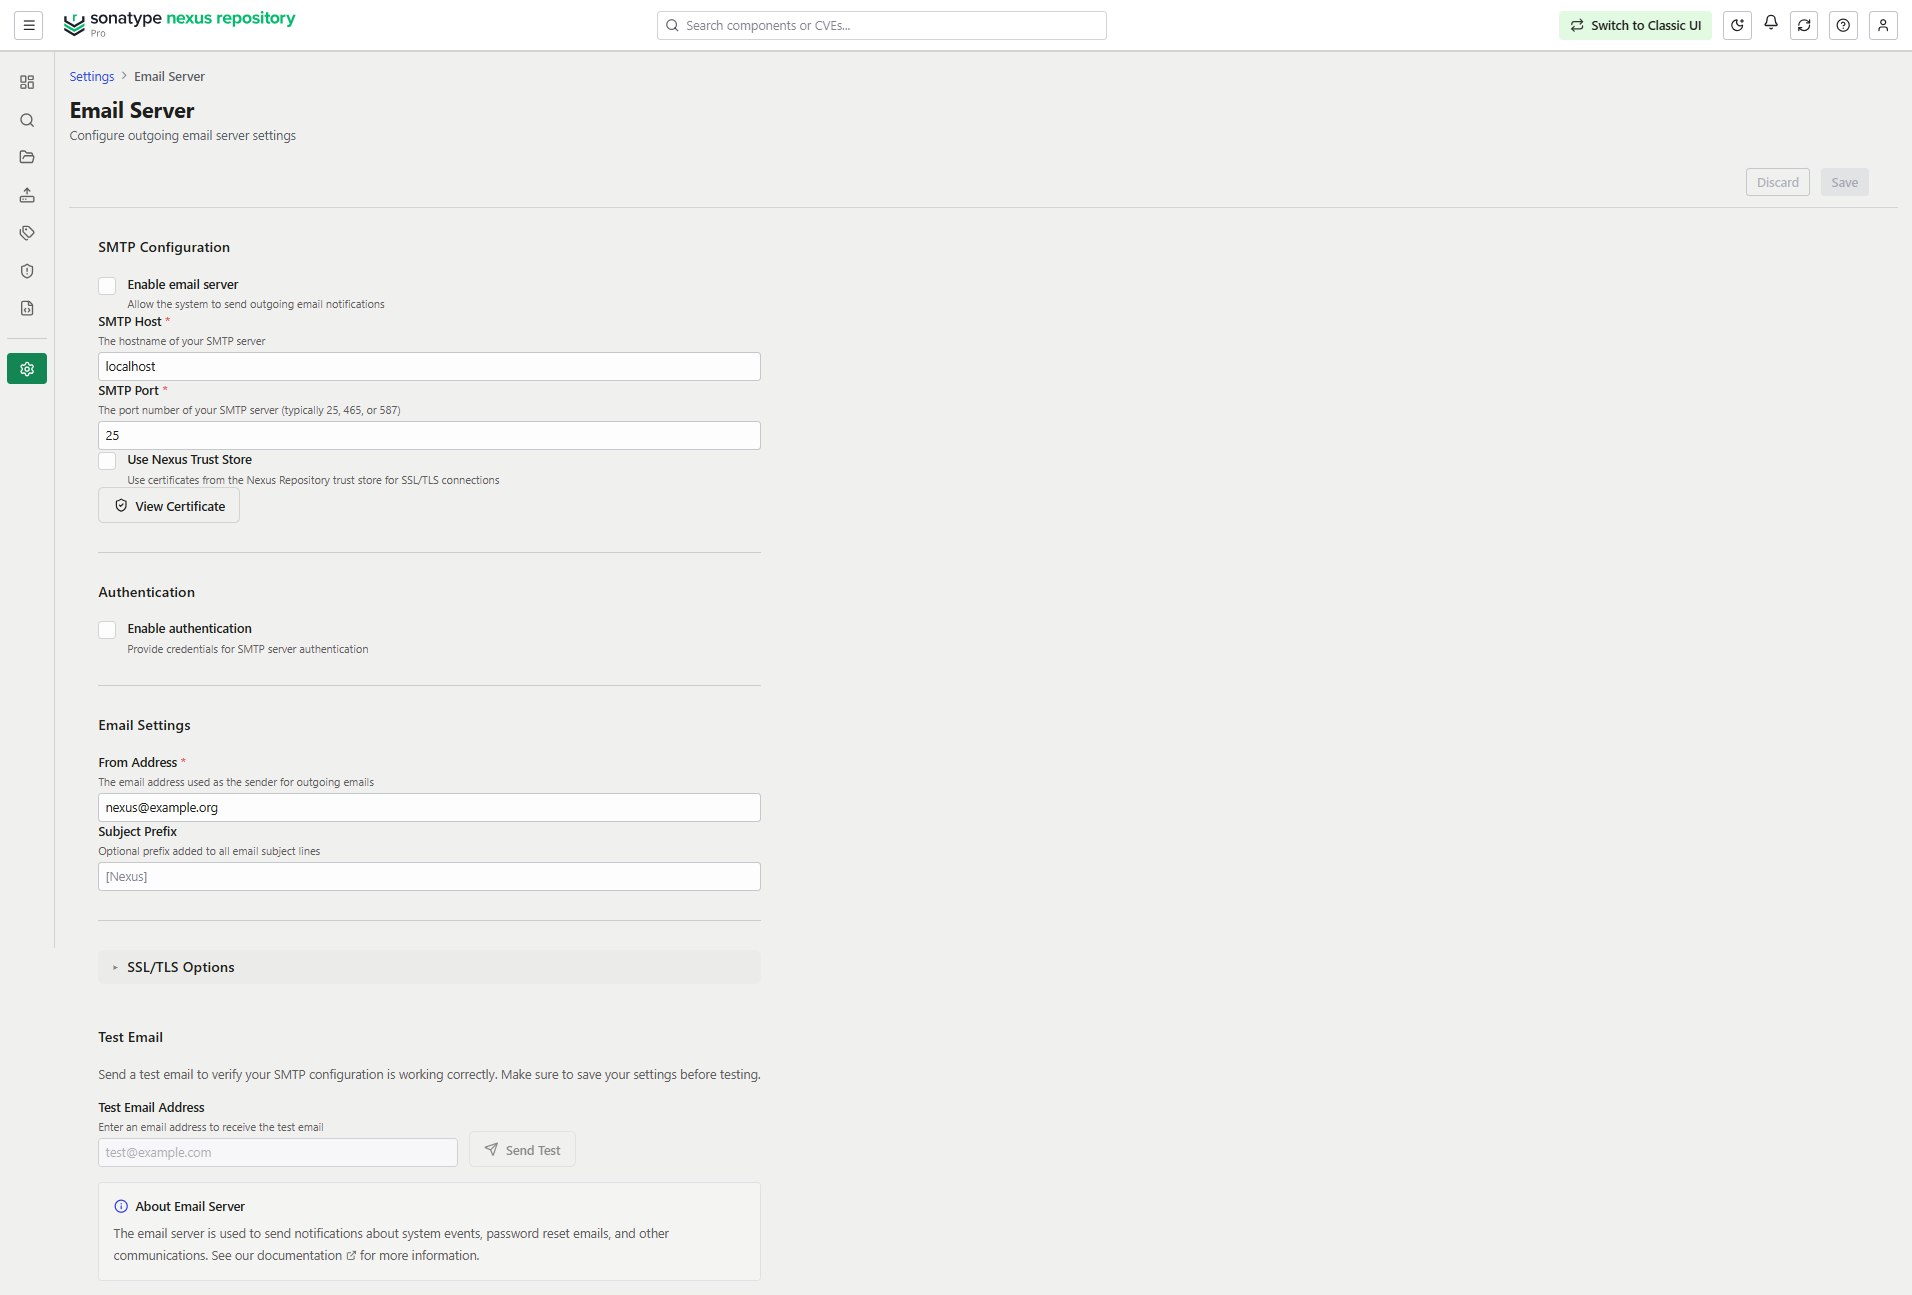Click the Test Email Address field

(278, 1153)
